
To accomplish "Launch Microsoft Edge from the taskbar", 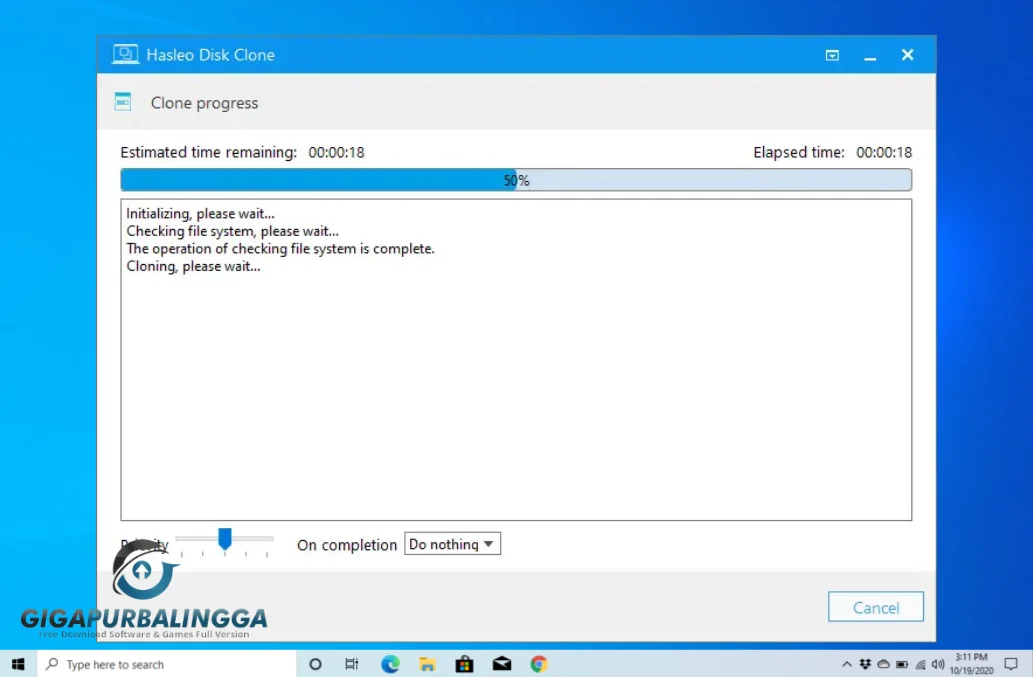I will click(390, 664).
